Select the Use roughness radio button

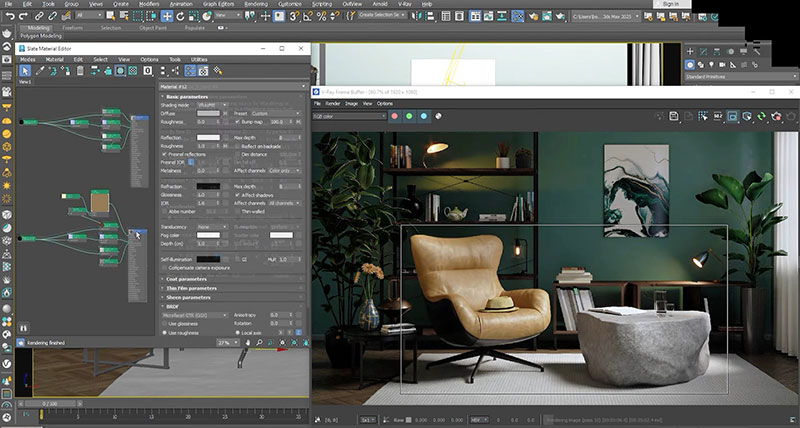pos(165,332)
